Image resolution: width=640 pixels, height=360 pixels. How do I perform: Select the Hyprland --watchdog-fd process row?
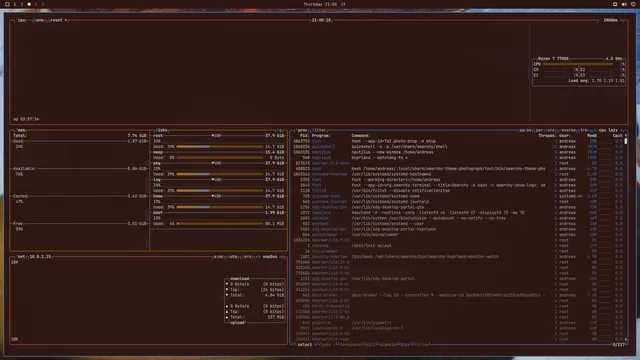tap(458, 158)
